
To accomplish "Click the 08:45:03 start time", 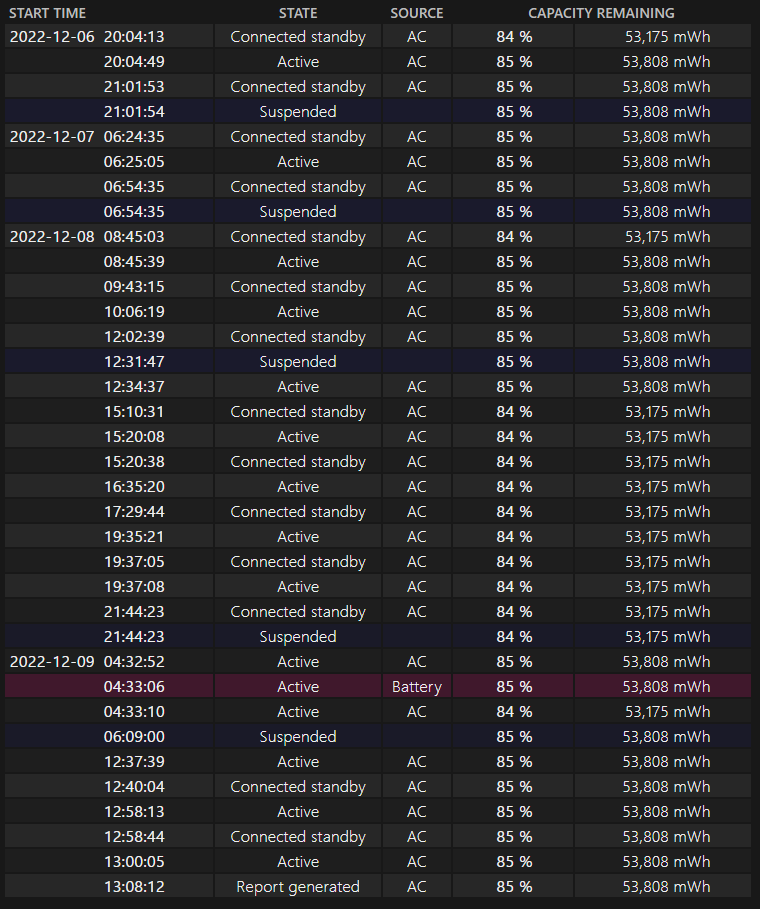I will coord(134,237).
